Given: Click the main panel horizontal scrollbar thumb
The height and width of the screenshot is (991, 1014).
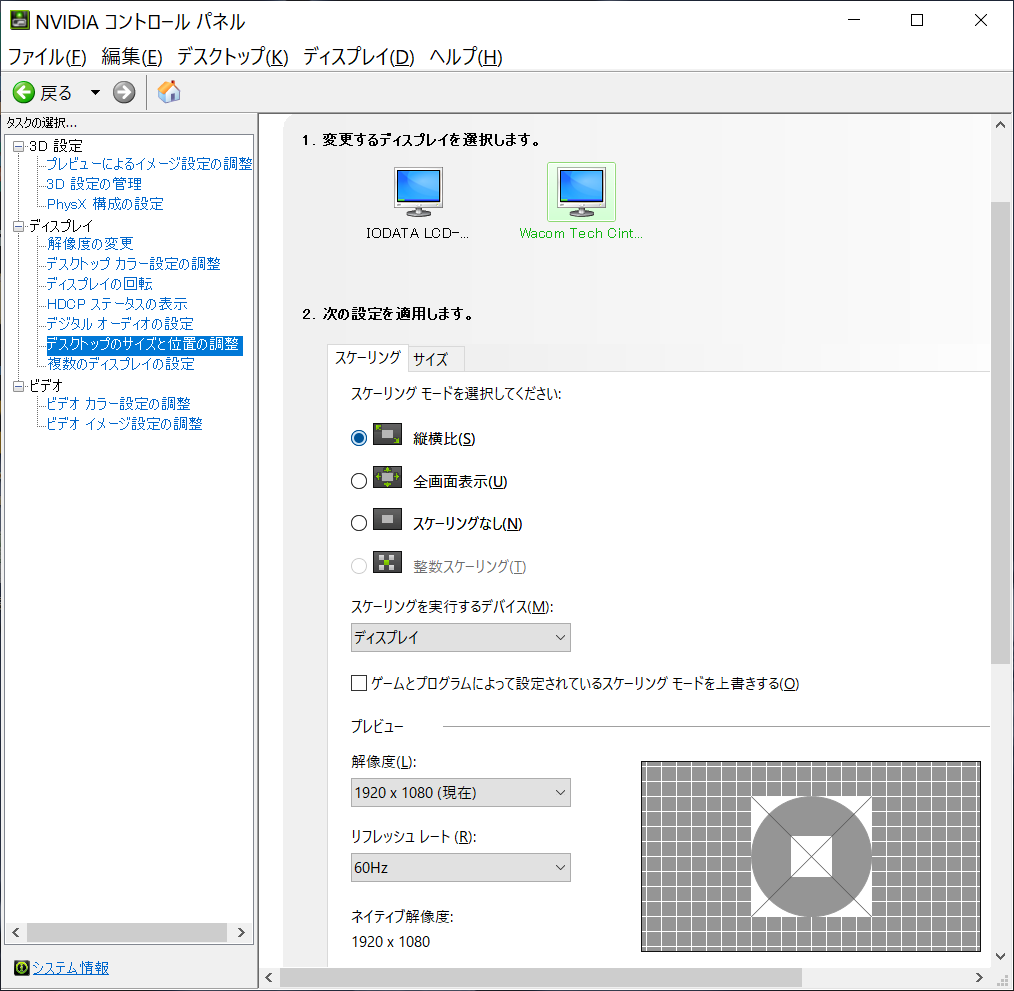Looking at the screenshot, I should (541, 977).
